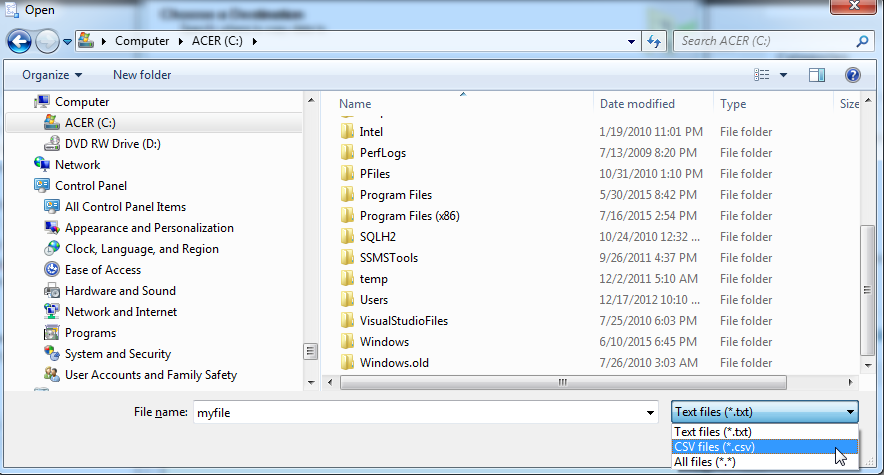Click the PerfLogs folder icon
This screenshot has width=884, height=475.
[347, 153]
